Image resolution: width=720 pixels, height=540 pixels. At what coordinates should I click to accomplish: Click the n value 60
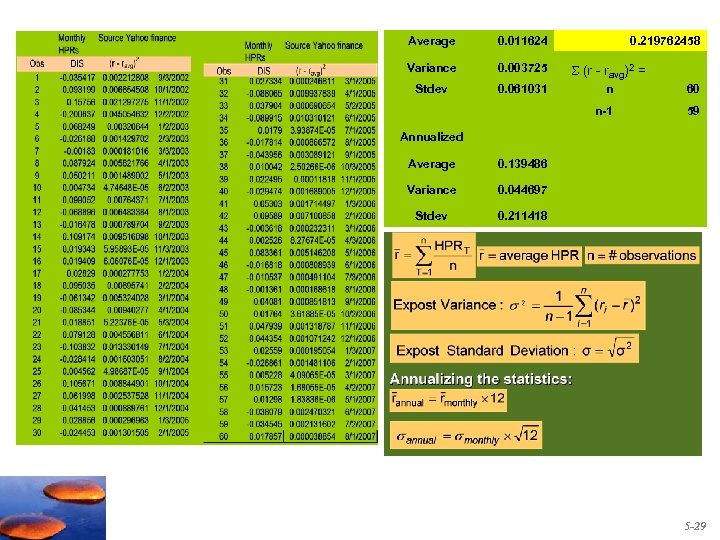692,89
